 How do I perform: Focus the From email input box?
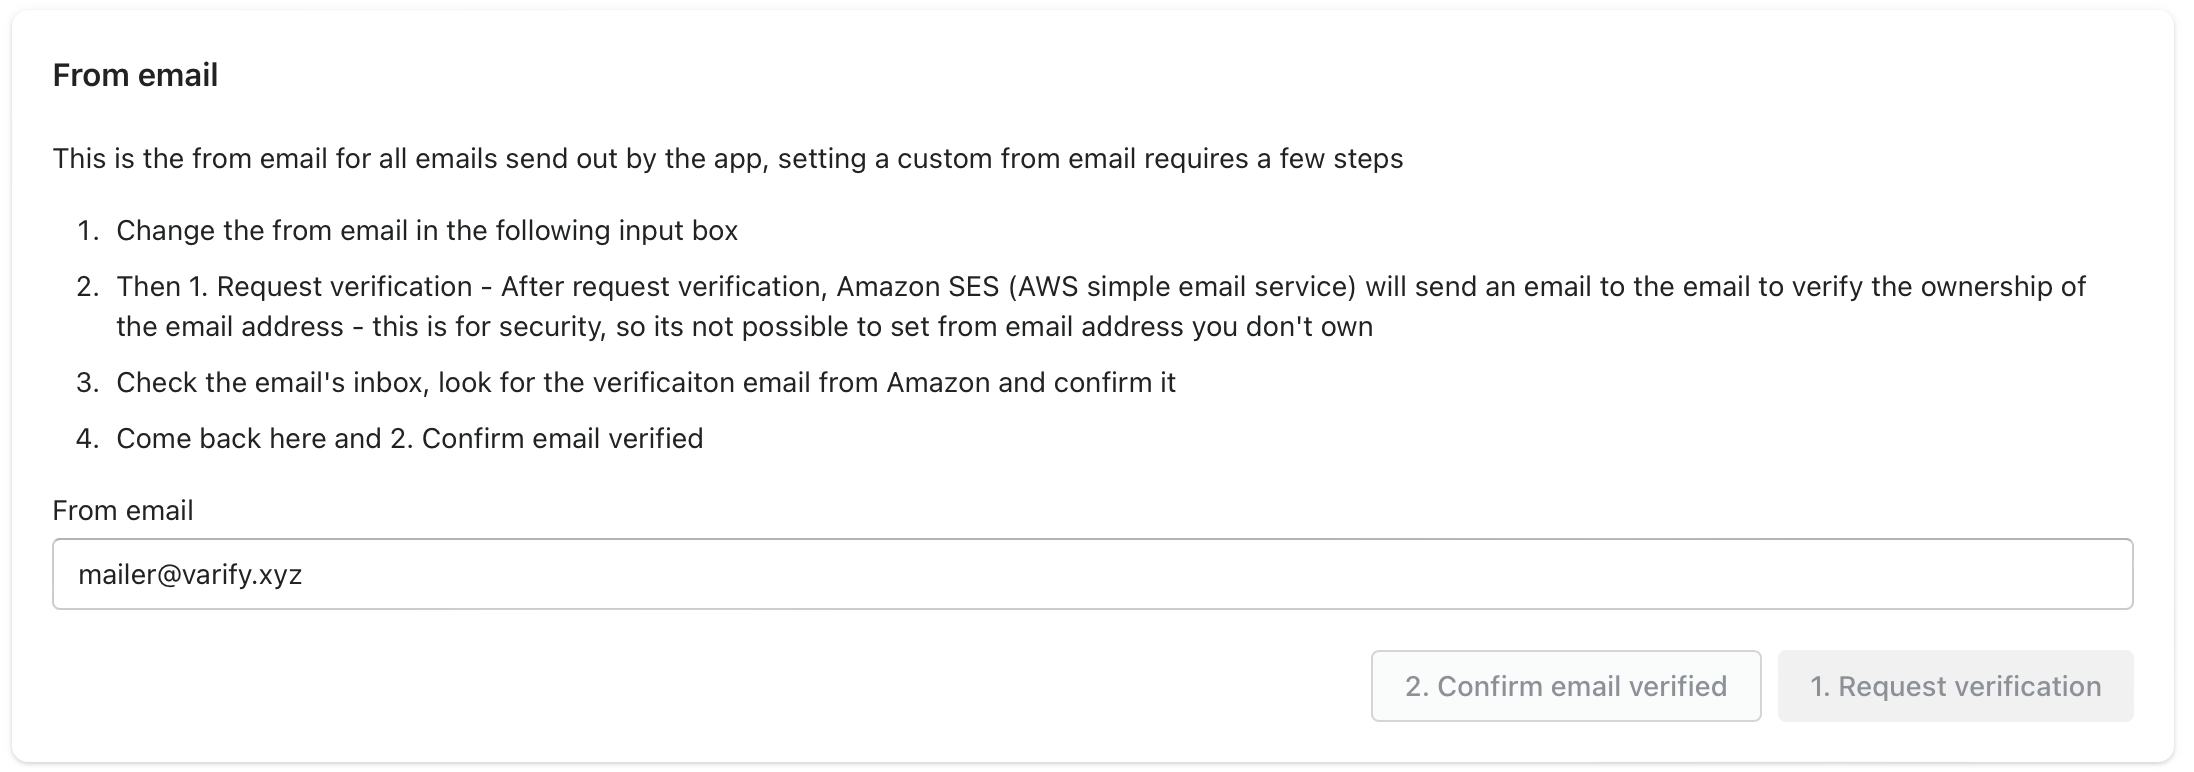[1092, 574]
